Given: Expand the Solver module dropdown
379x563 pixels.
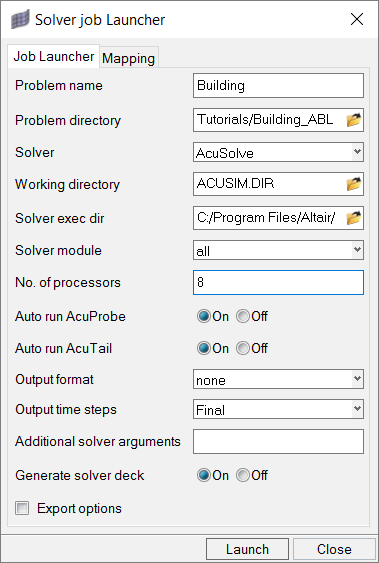Looking at the screenshot, I should [278, 250].
